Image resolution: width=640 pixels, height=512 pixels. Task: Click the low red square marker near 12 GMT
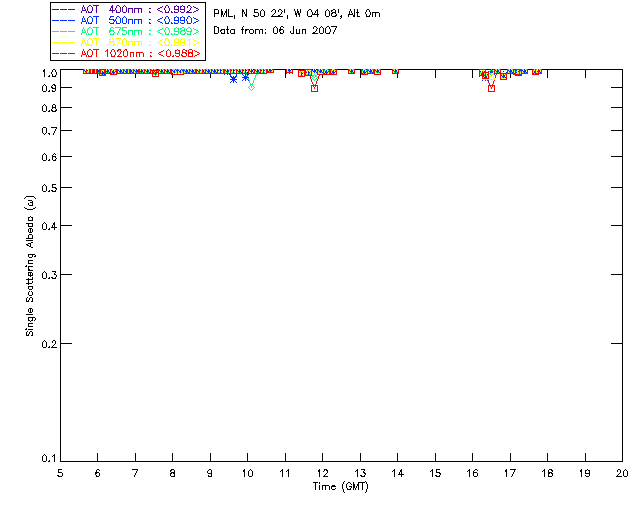pyautogui.click(x=314, y=88)
